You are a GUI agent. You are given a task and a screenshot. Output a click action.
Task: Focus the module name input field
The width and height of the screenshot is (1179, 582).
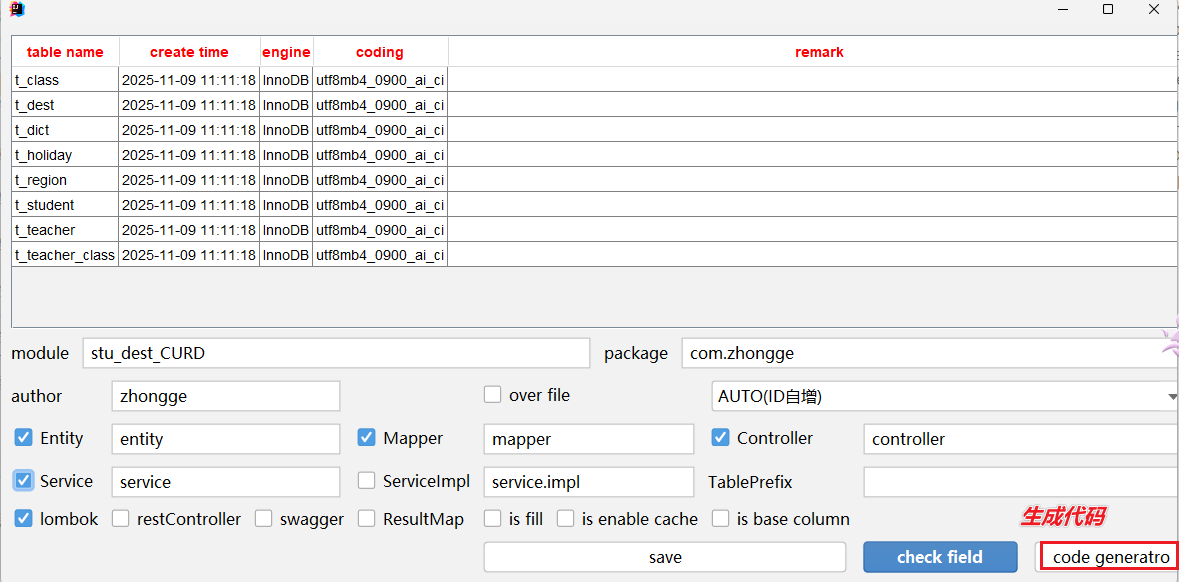click(x=336, y=353)
